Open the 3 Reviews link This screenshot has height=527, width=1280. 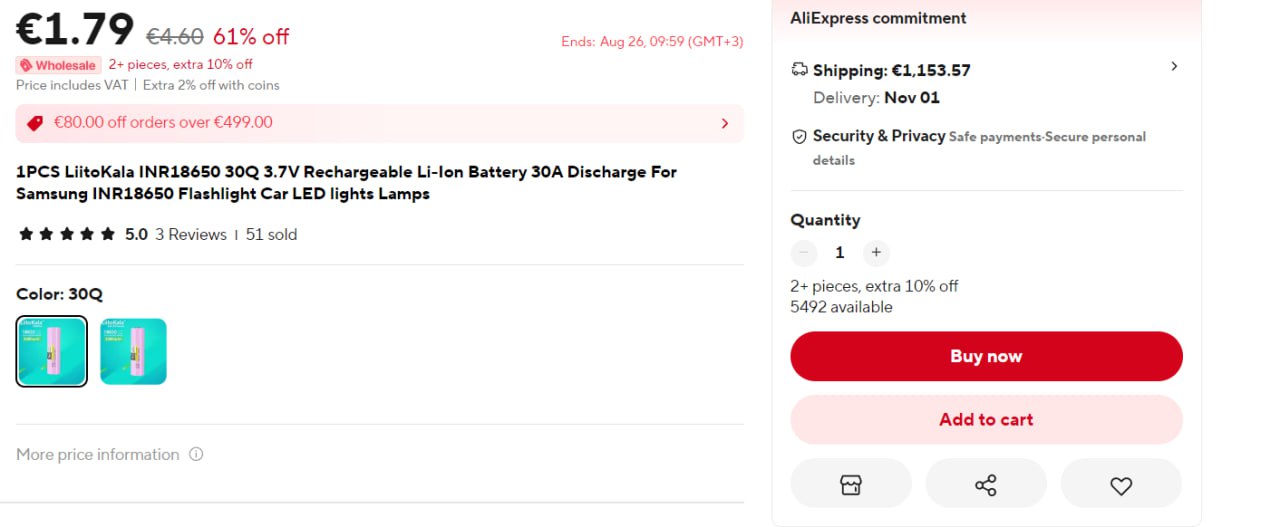[190, 235]
